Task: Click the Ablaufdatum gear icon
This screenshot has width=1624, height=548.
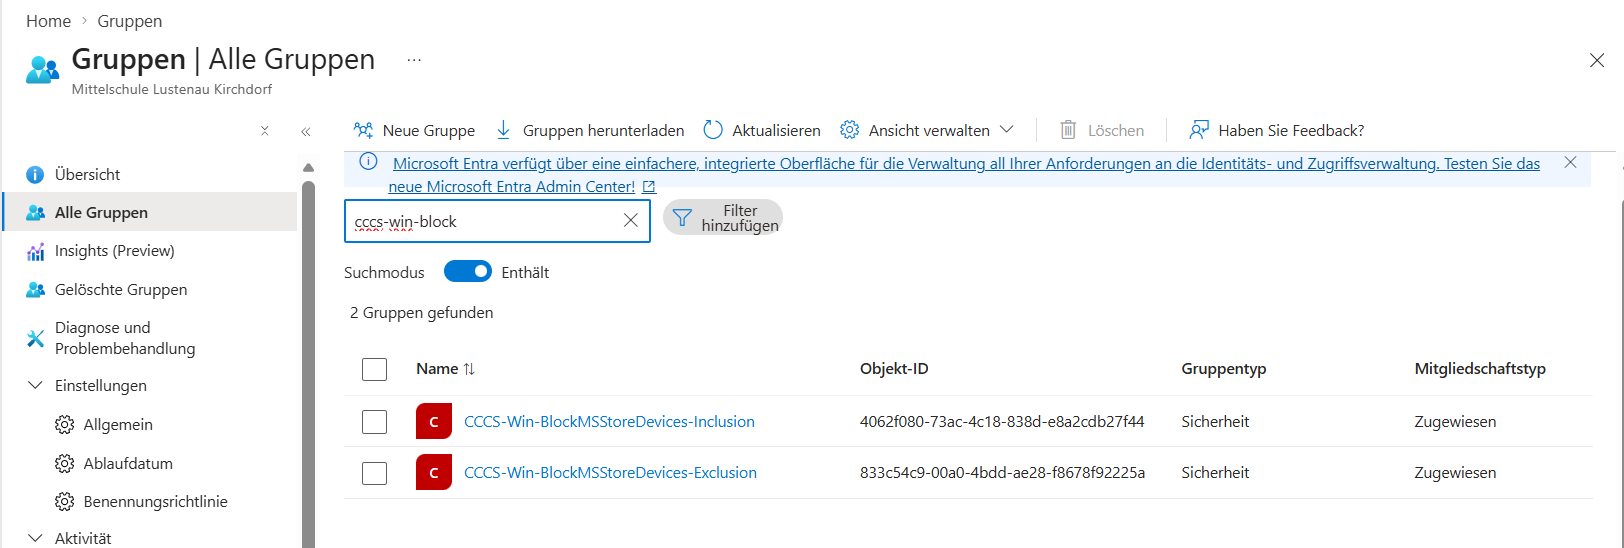Action: pyautogui.click(x=64, y=464)
